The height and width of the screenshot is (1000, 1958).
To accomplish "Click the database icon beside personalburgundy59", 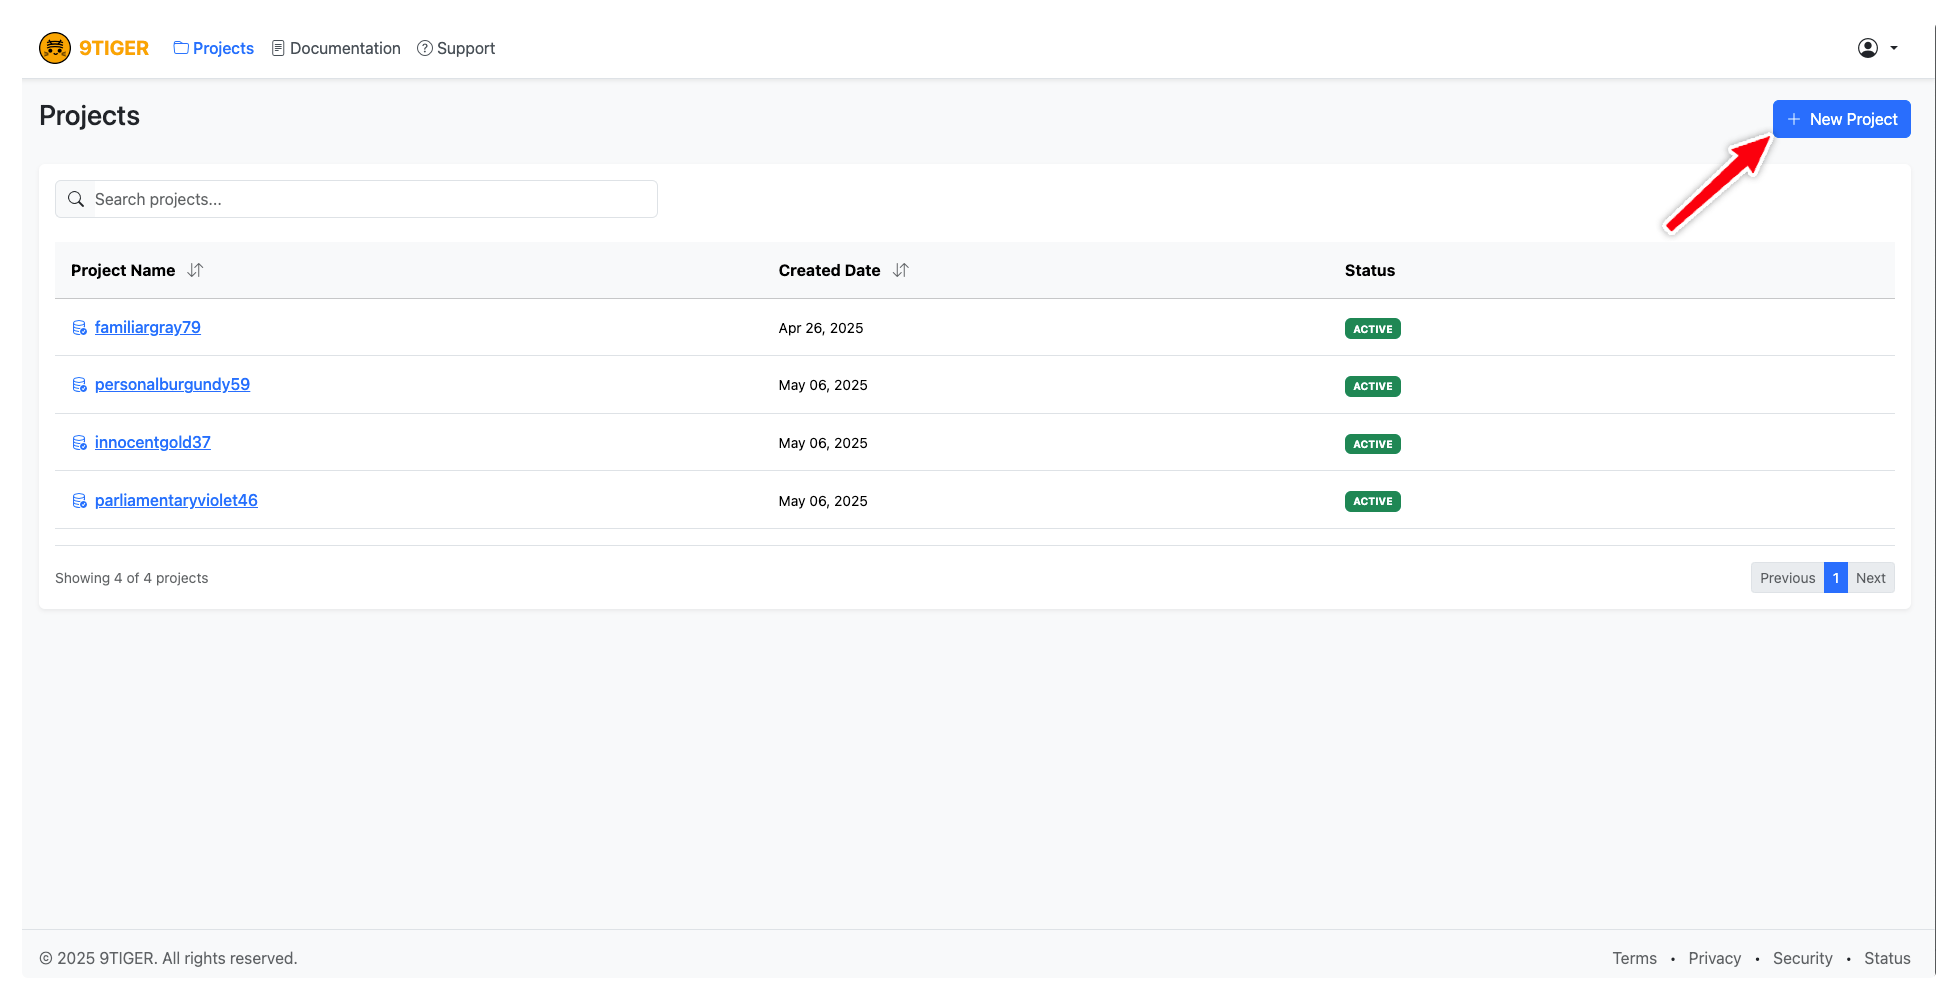I will 80,385.
